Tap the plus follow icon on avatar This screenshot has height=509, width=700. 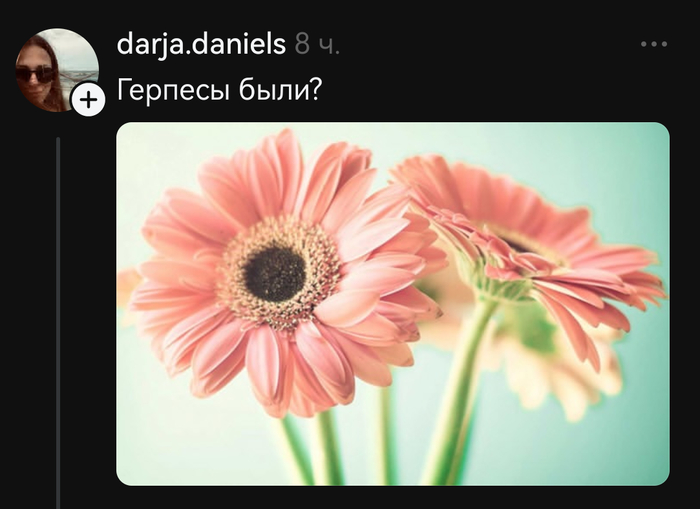pos(88,99)
